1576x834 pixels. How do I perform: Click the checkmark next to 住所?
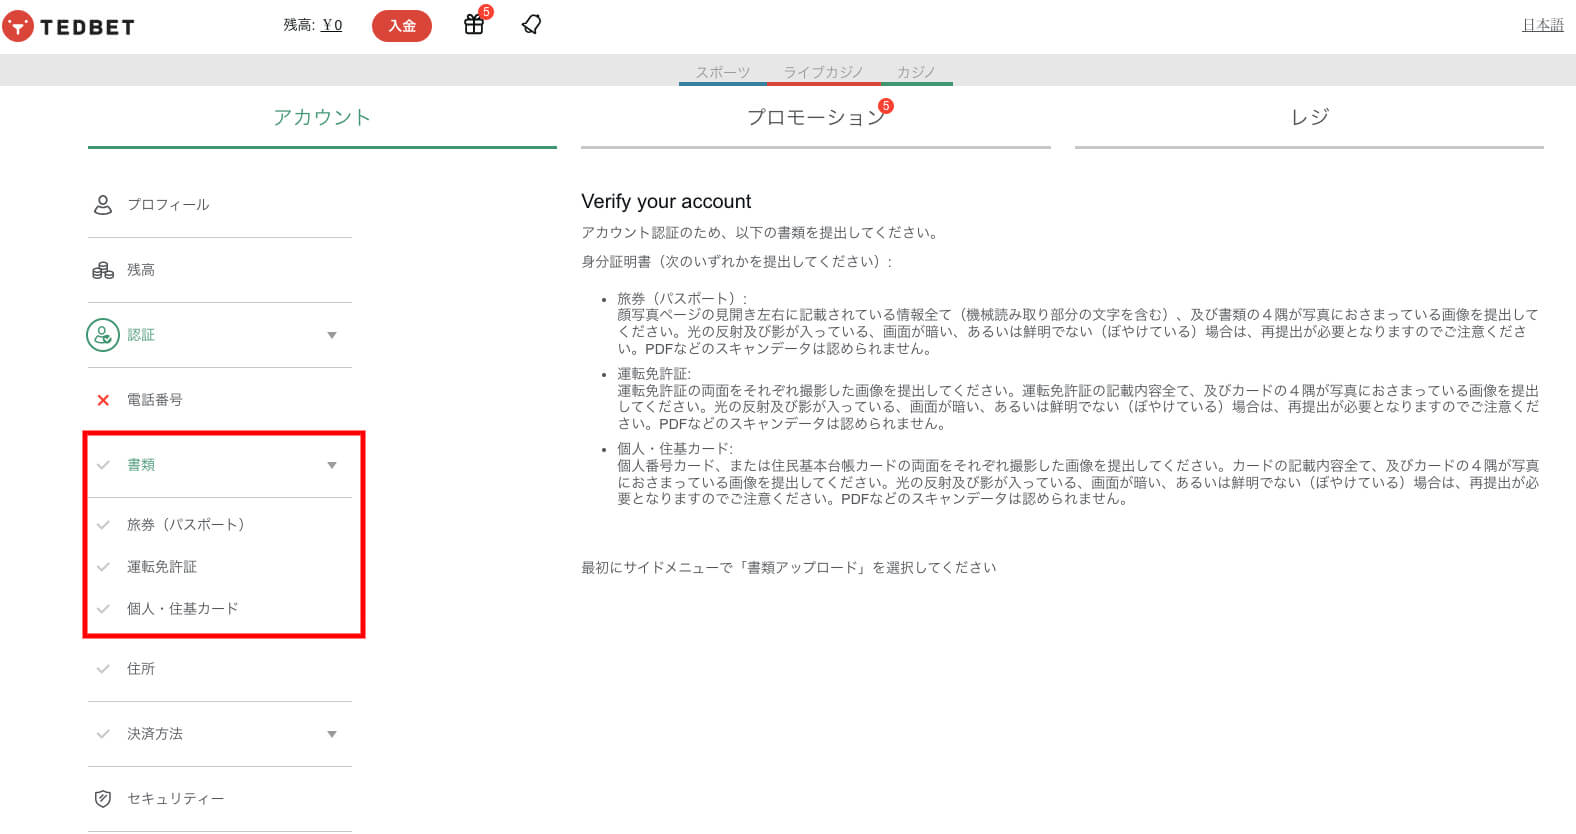click(x=103, y=669)
